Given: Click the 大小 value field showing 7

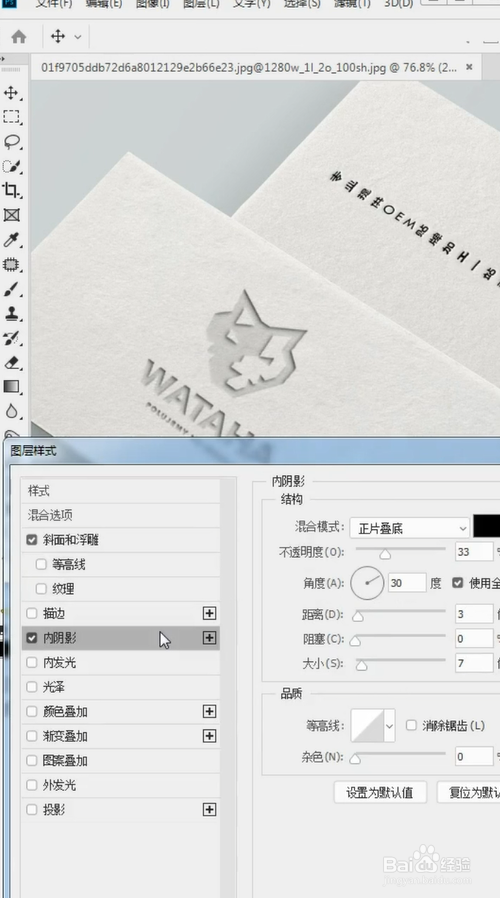Looking at the screenshot, I should (x=474, y=663).
